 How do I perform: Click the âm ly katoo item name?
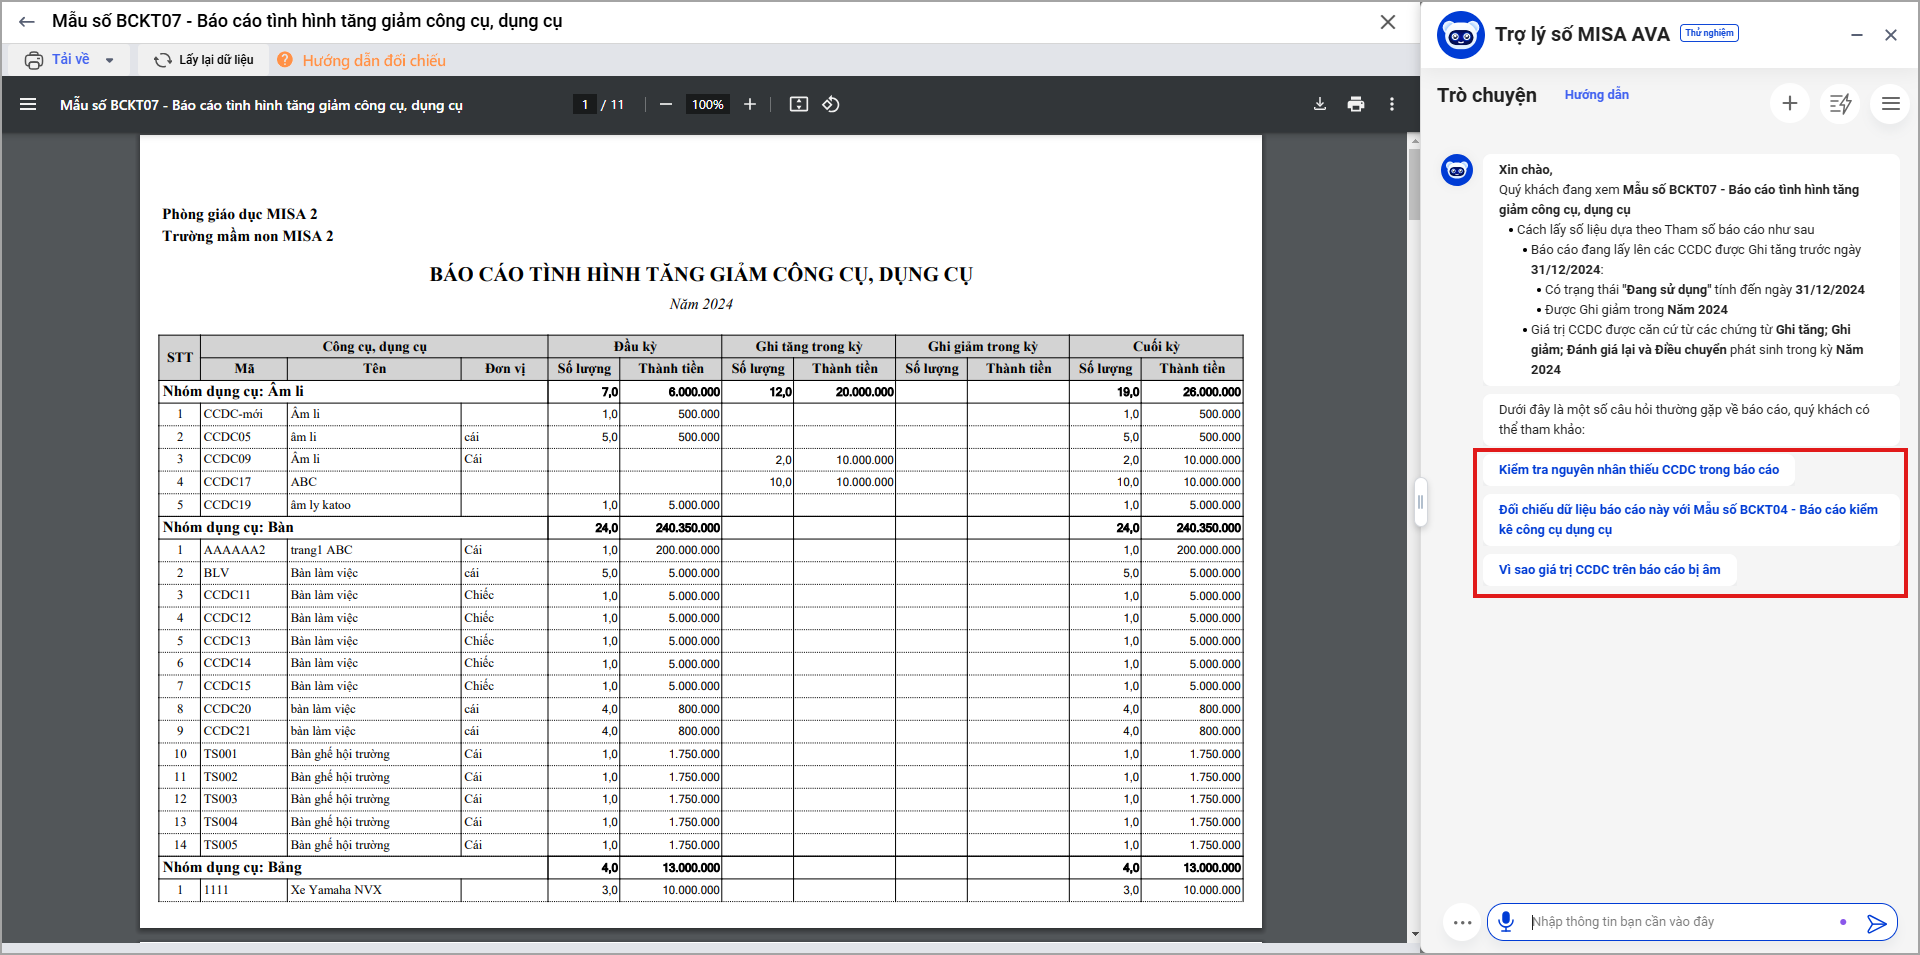321,505
